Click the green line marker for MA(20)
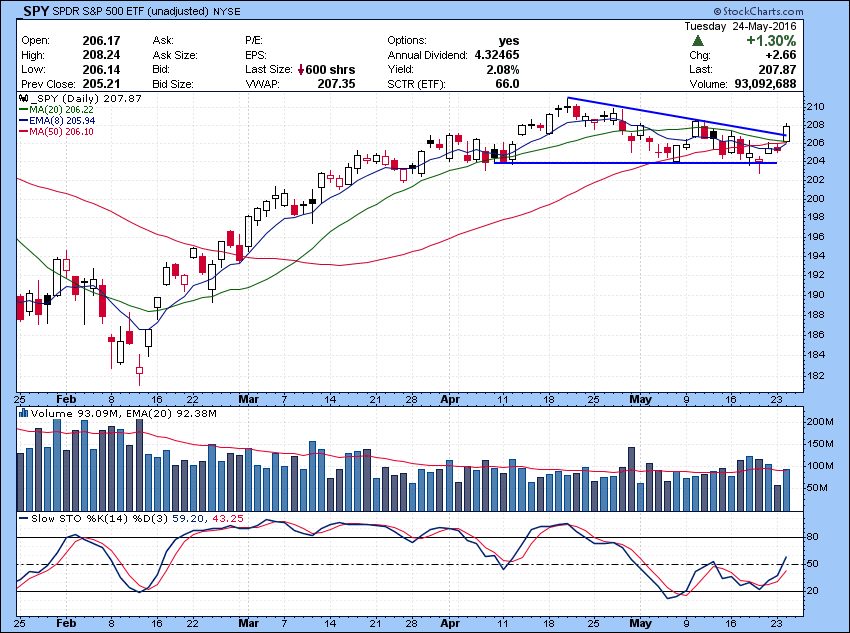Screen dimensions: 850x633 pos(24,109)
